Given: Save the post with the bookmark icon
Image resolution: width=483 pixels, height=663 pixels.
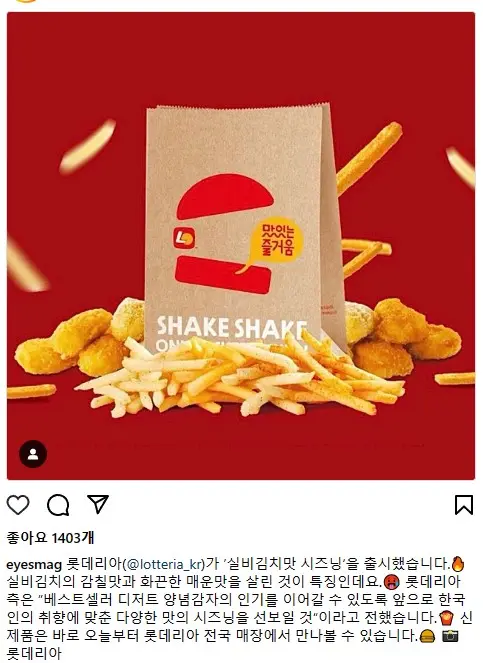Looking at the screenshot, I should [464, 504].
